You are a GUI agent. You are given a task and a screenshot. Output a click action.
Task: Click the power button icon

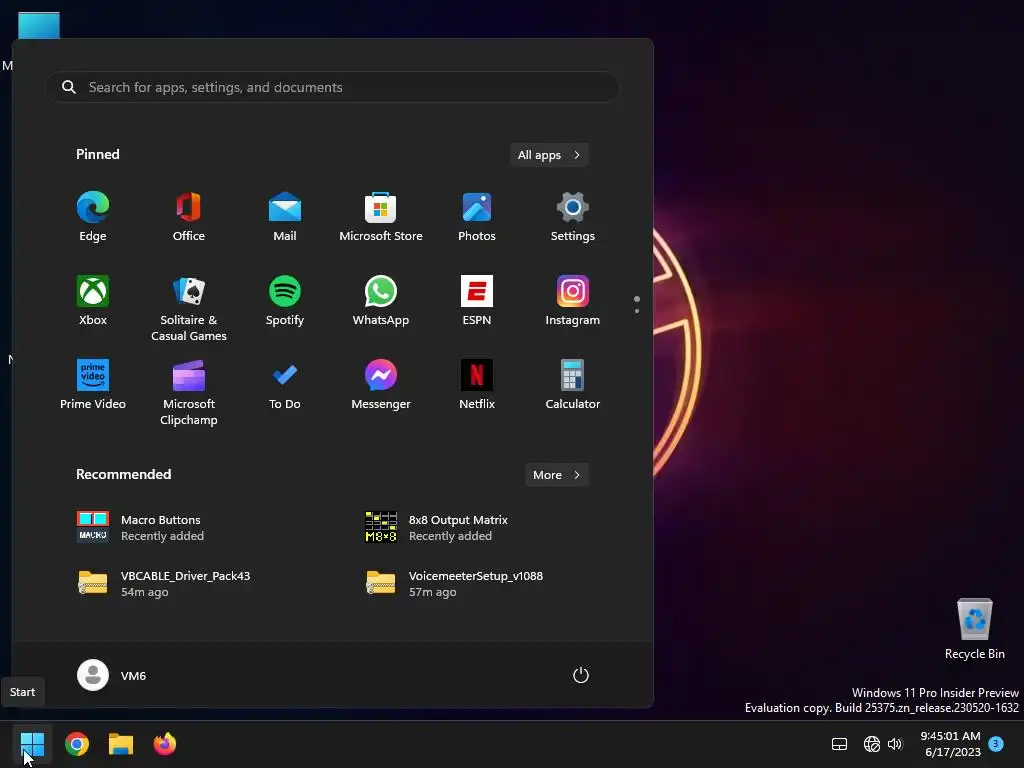581,675
